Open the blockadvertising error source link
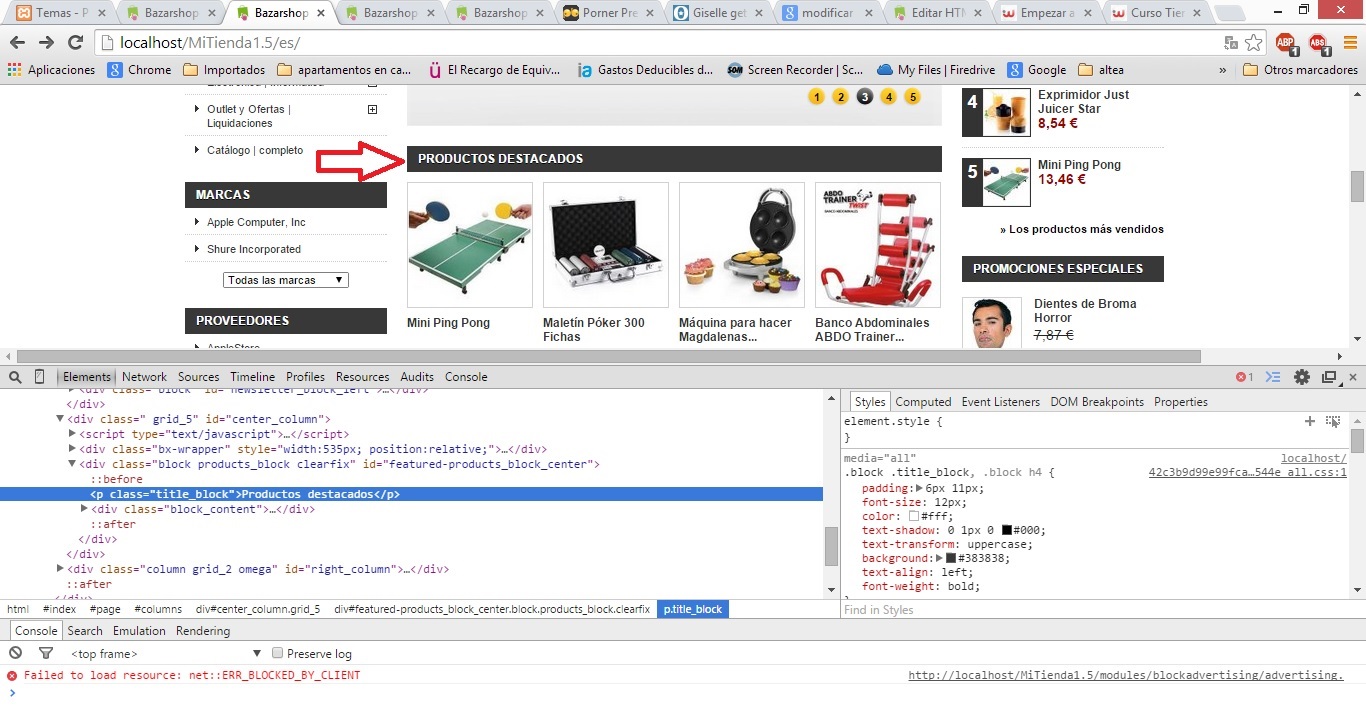The width and height of the screenshot is (1366, 728). tap(1126, 675)
